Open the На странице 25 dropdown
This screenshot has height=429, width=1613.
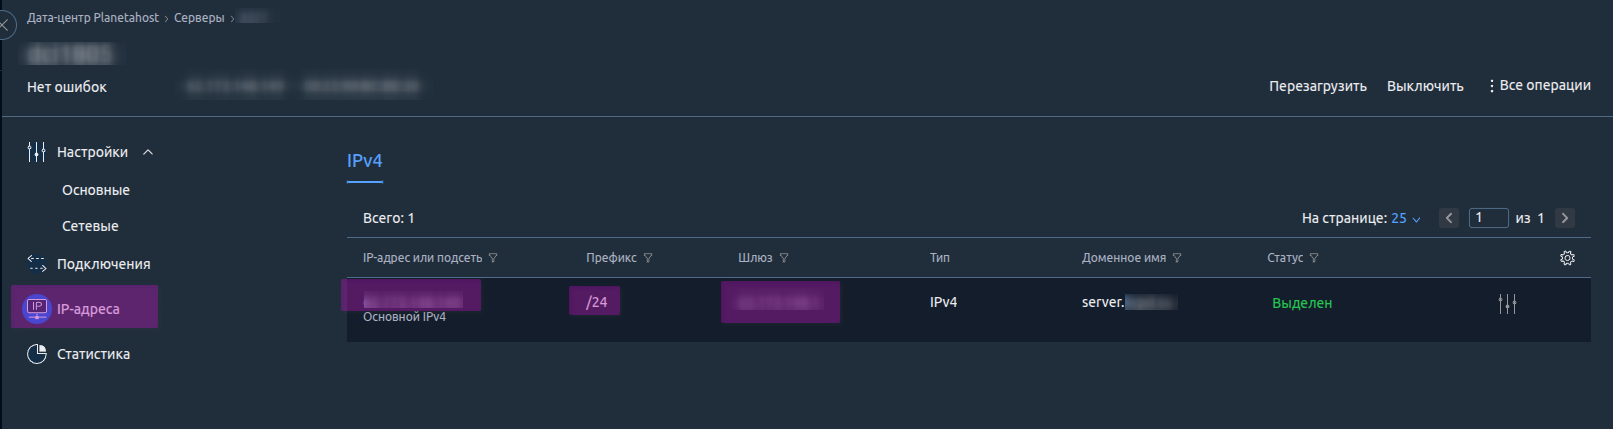[x=1406, y=218]
